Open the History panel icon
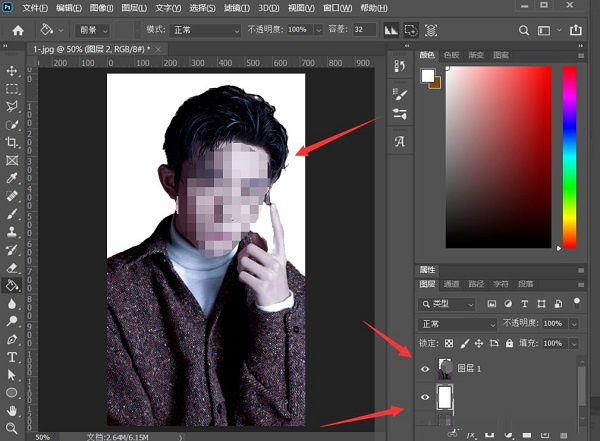This screenshot has width=600, height=441. coord(400,66)
